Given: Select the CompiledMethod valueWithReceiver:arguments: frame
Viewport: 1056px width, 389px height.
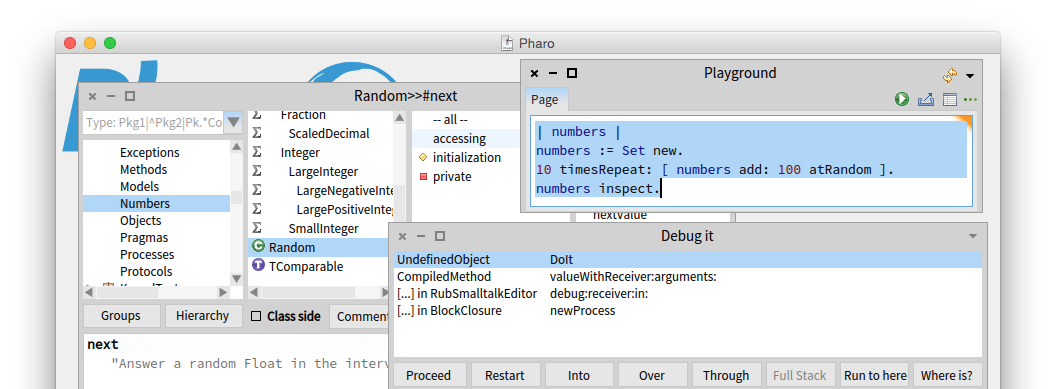Looking at the screenshot, I should click(x=688, y=277).
